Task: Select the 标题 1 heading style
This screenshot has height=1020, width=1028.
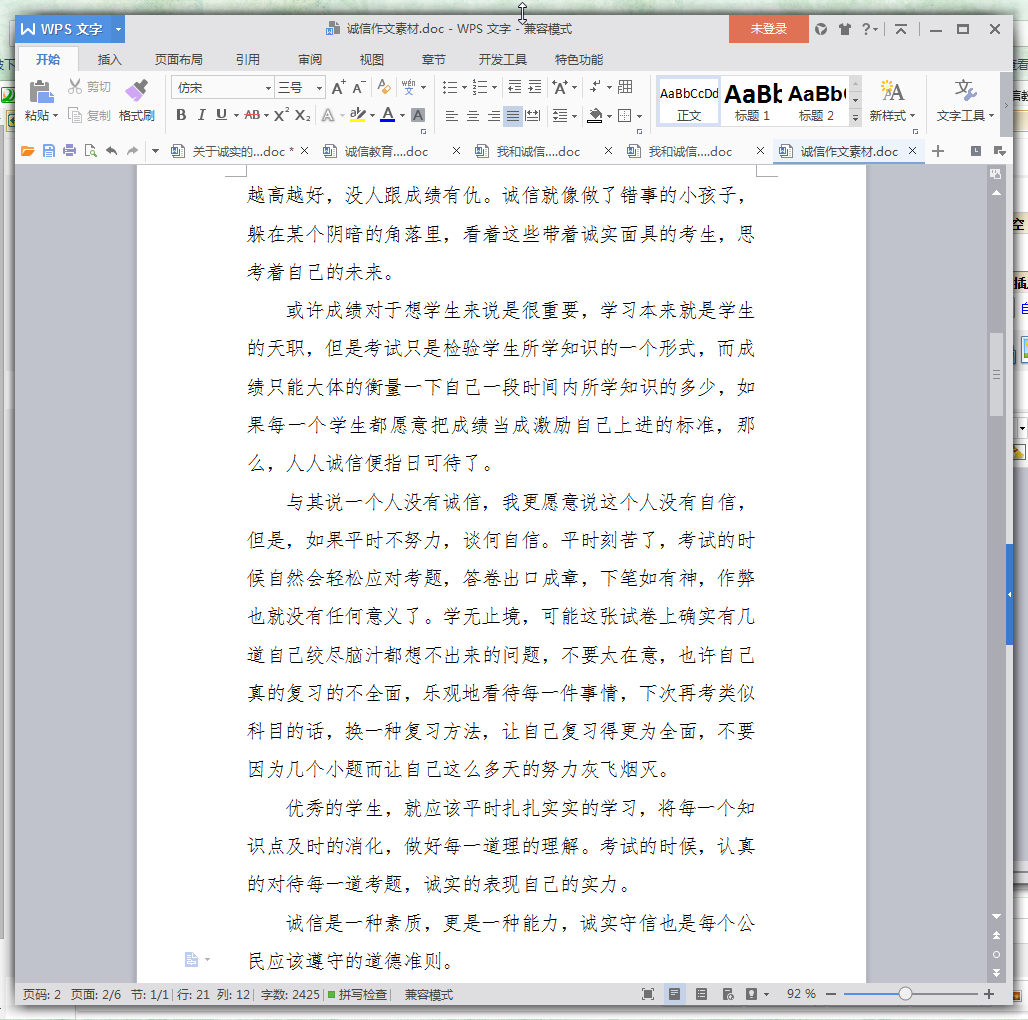Action: 753,101
